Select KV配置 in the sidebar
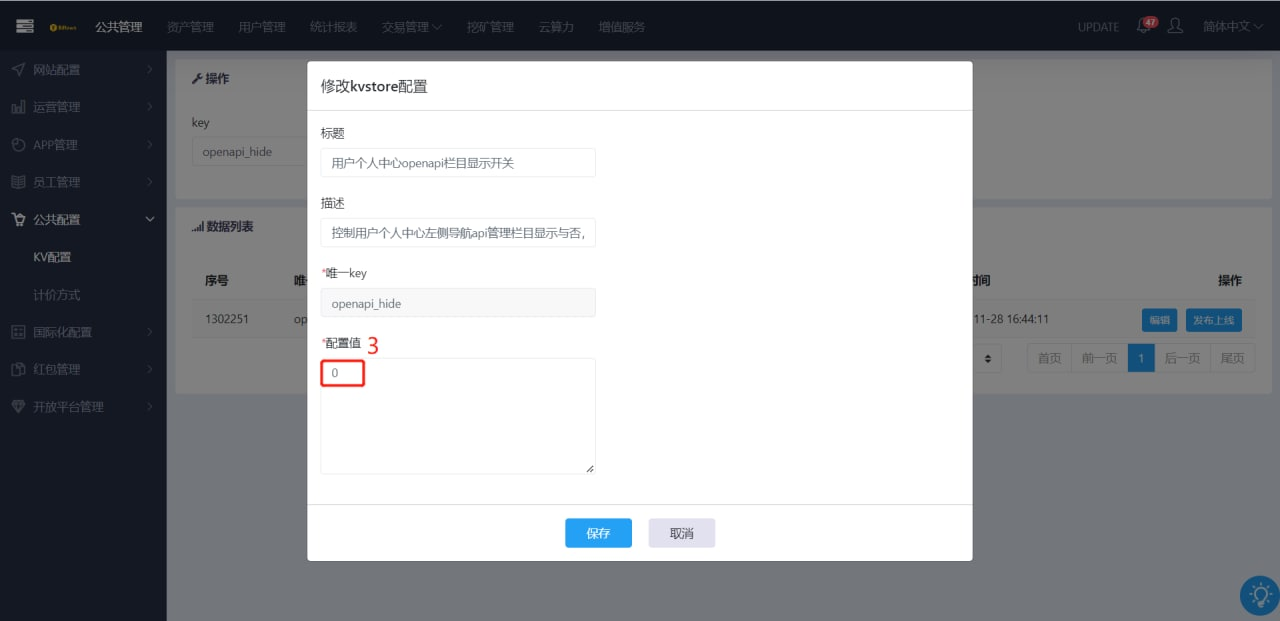The image size is (1280, 621). [x=52, y=257]
